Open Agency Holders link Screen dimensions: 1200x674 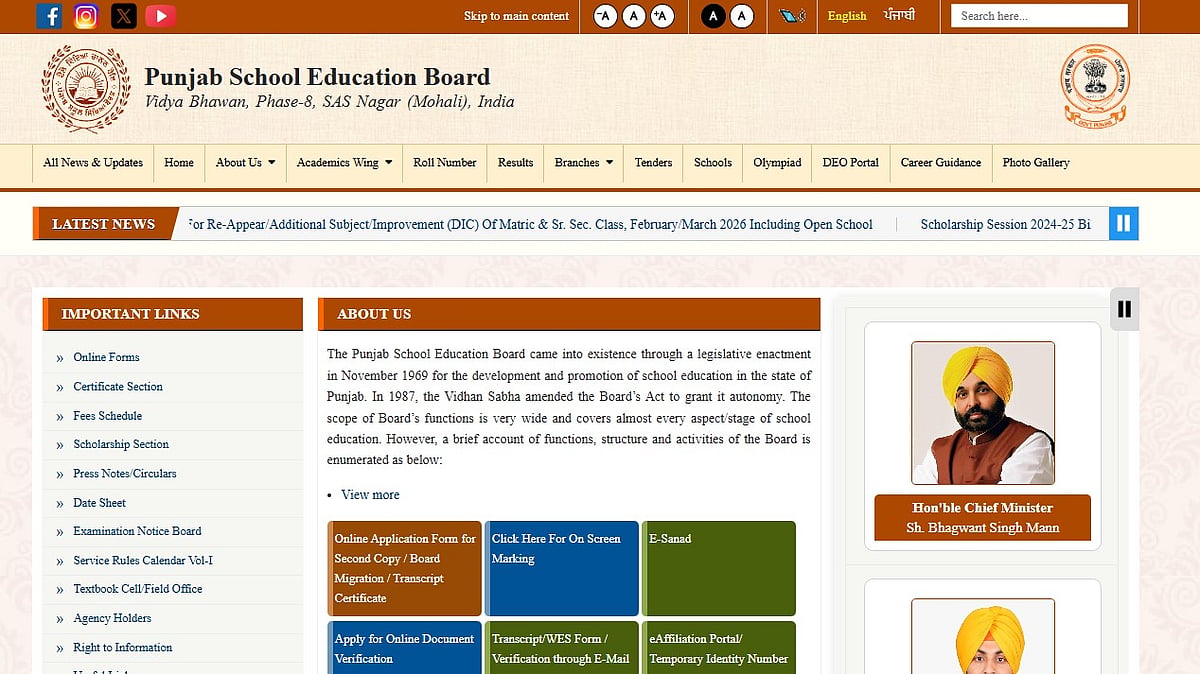(x=112, y=618)
